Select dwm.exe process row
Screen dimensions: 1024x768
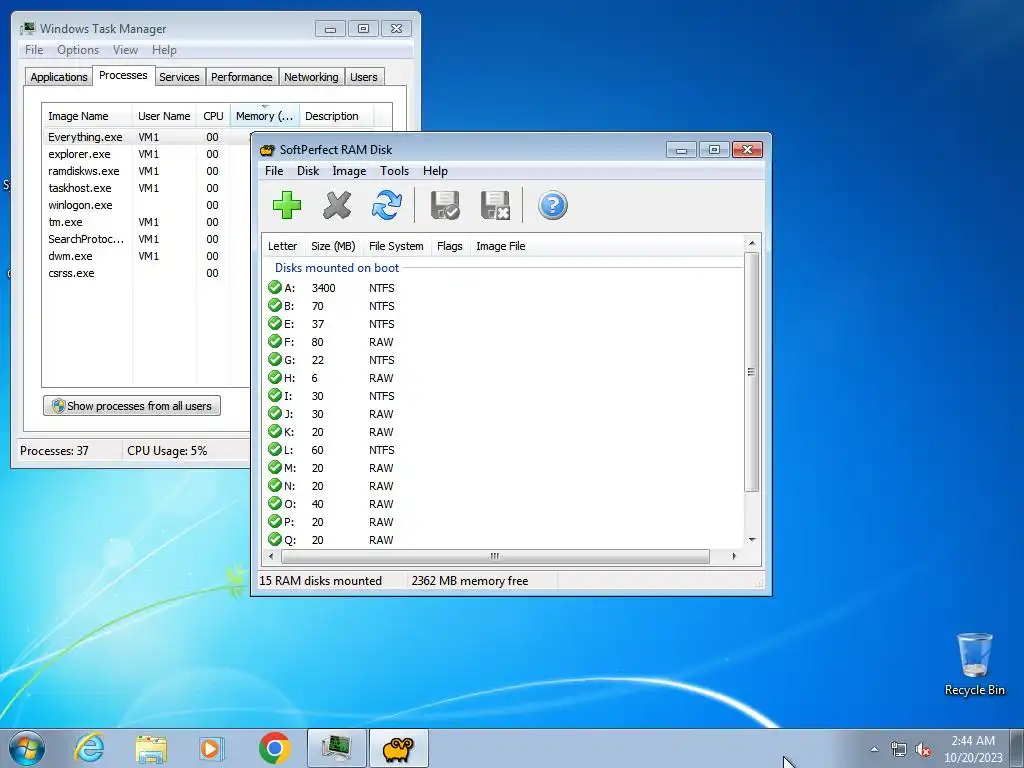click(146, 256)
